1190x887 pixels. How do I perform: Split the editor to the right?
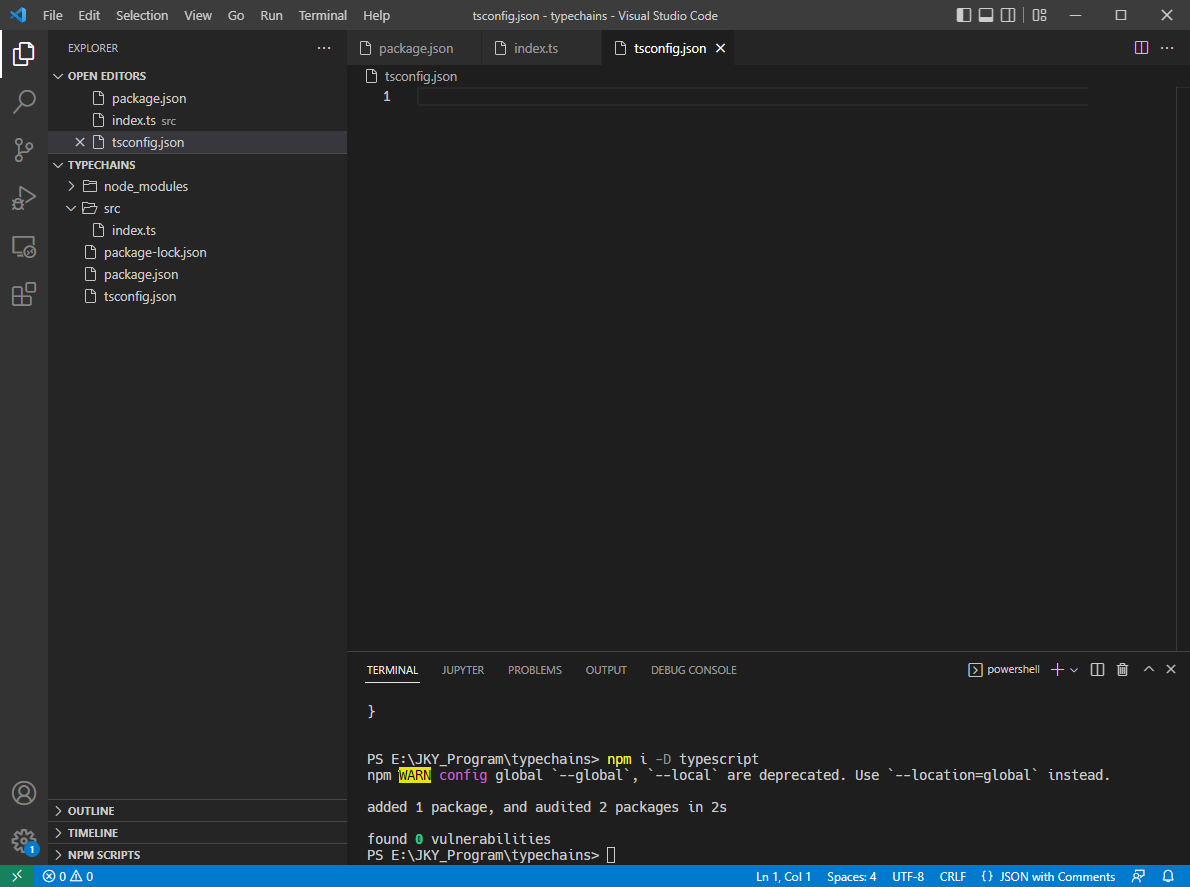1141,48
